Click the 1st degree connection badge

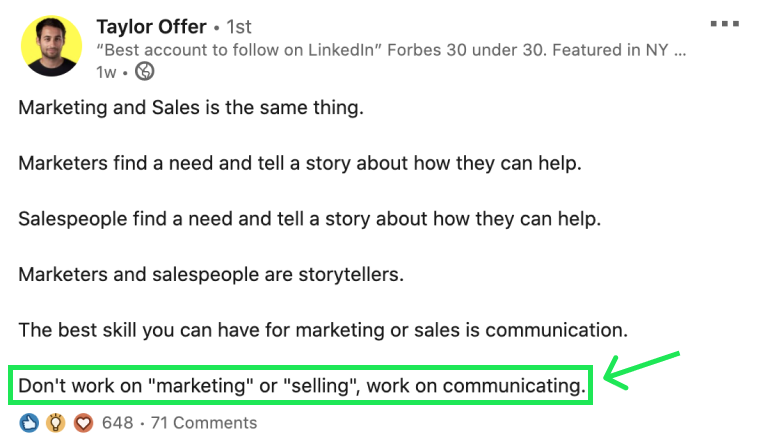click(x=239, y=27)
